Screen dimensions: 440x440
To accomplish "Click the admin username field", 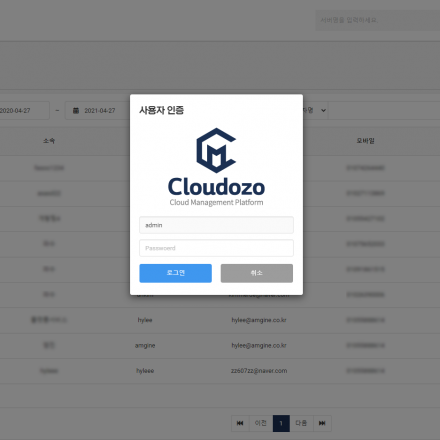I will 216,225.
